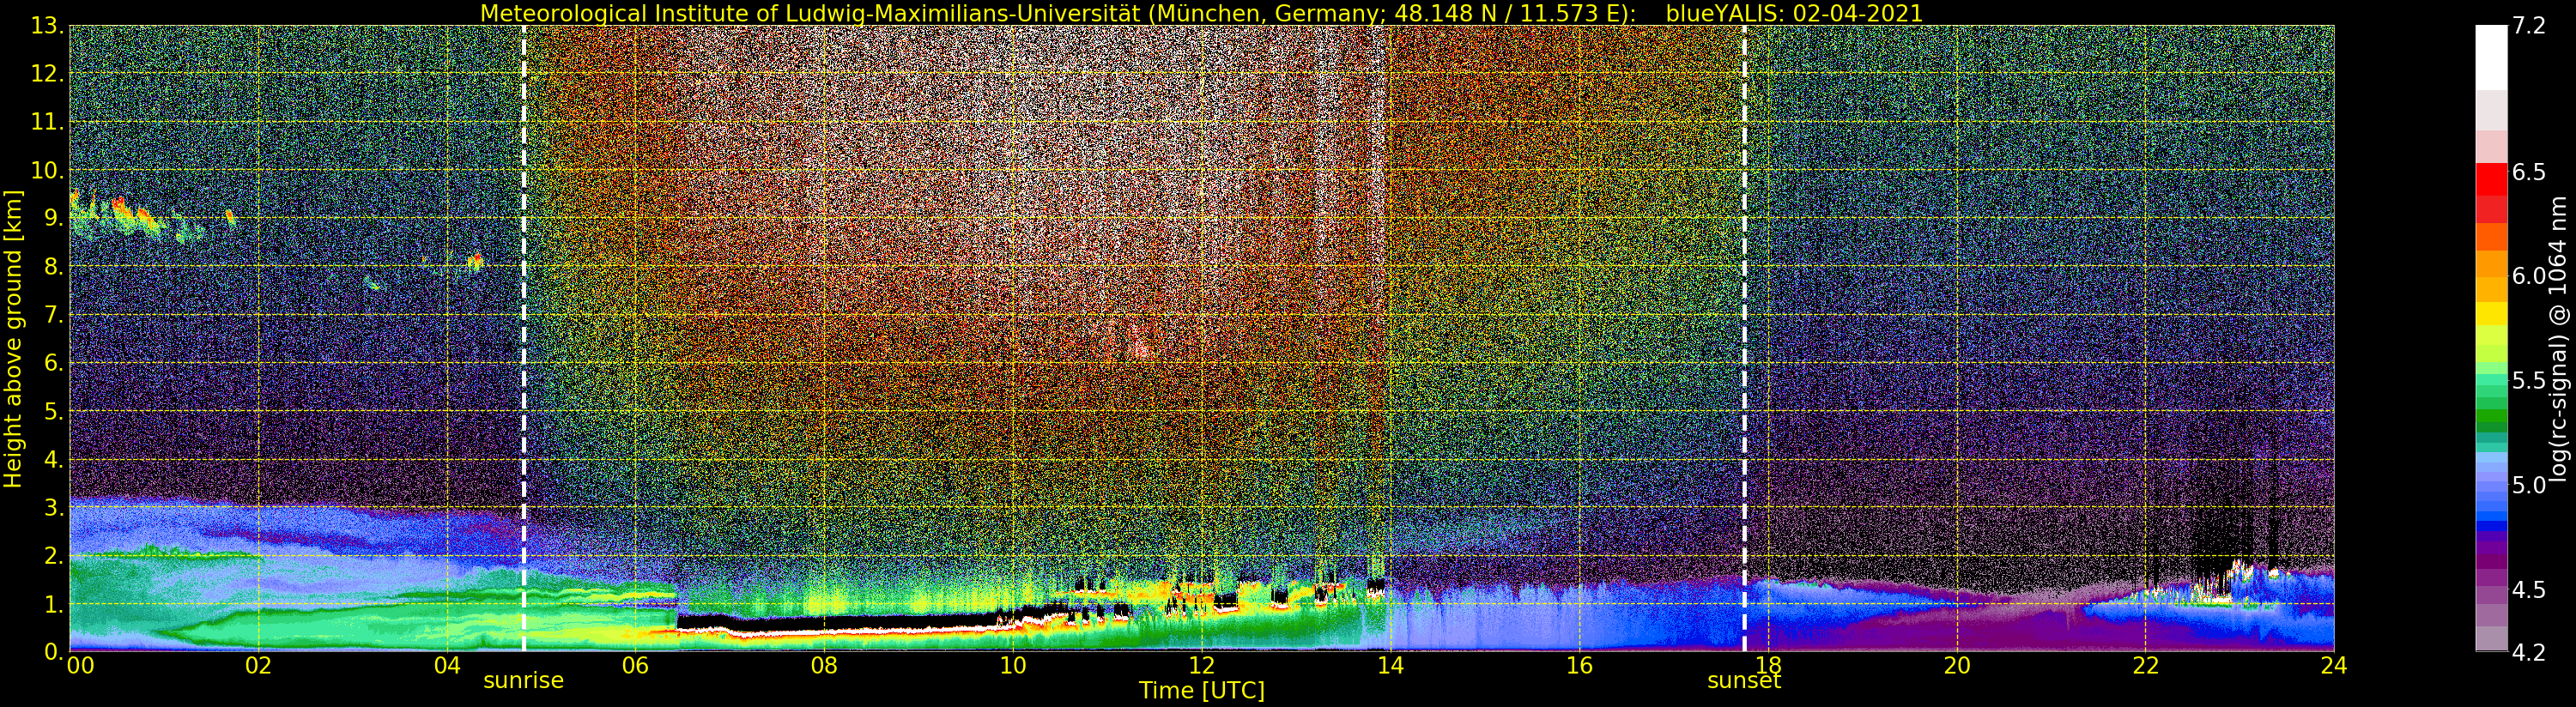Click the 4. tick on the height axis

[54, 459]
